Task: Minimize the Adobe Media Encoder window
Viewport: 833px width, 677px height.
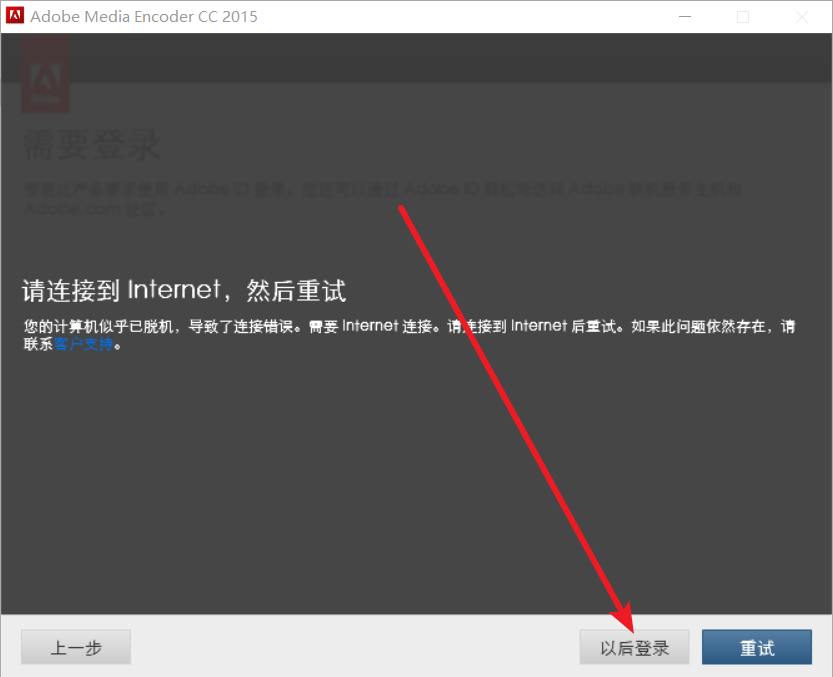Action: 685,16
